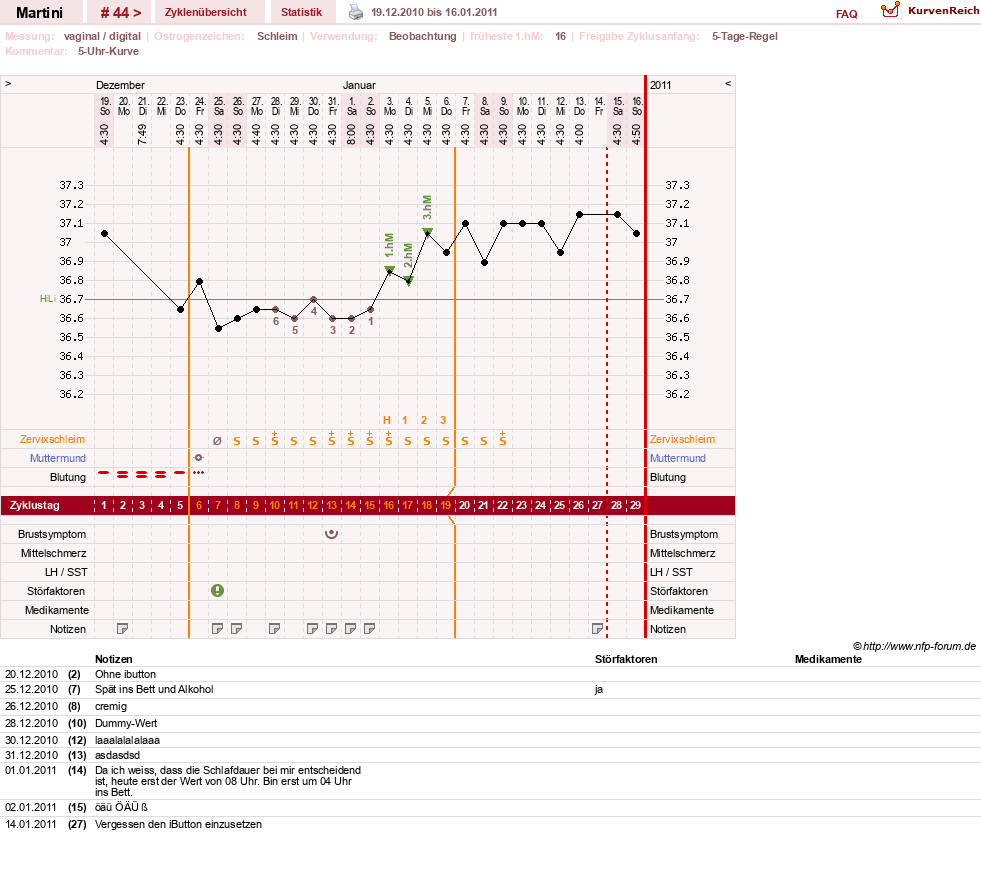Click the S+ mucus symbol on day 22
The width and height of the screenshot is (981, 887).
pos(502,438)
